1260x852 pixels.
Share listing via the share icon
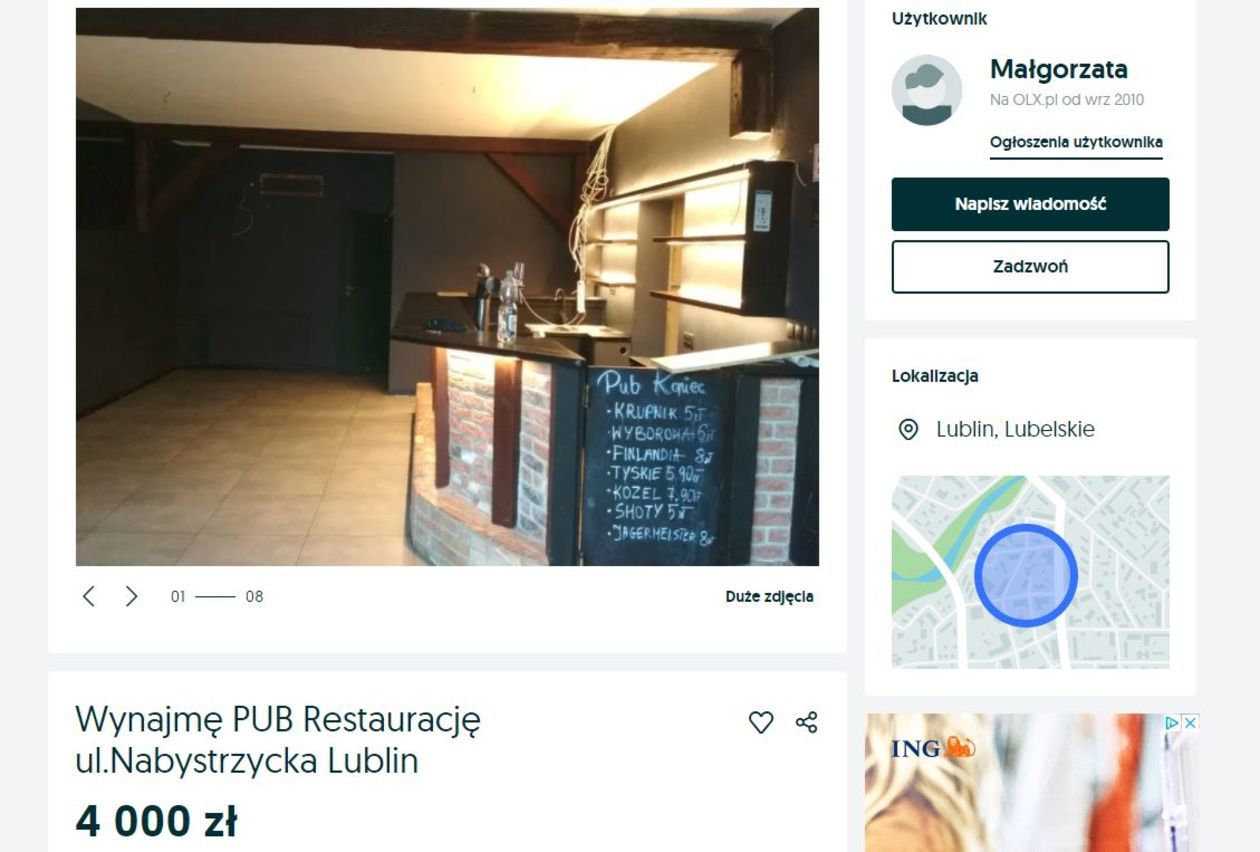806,722
